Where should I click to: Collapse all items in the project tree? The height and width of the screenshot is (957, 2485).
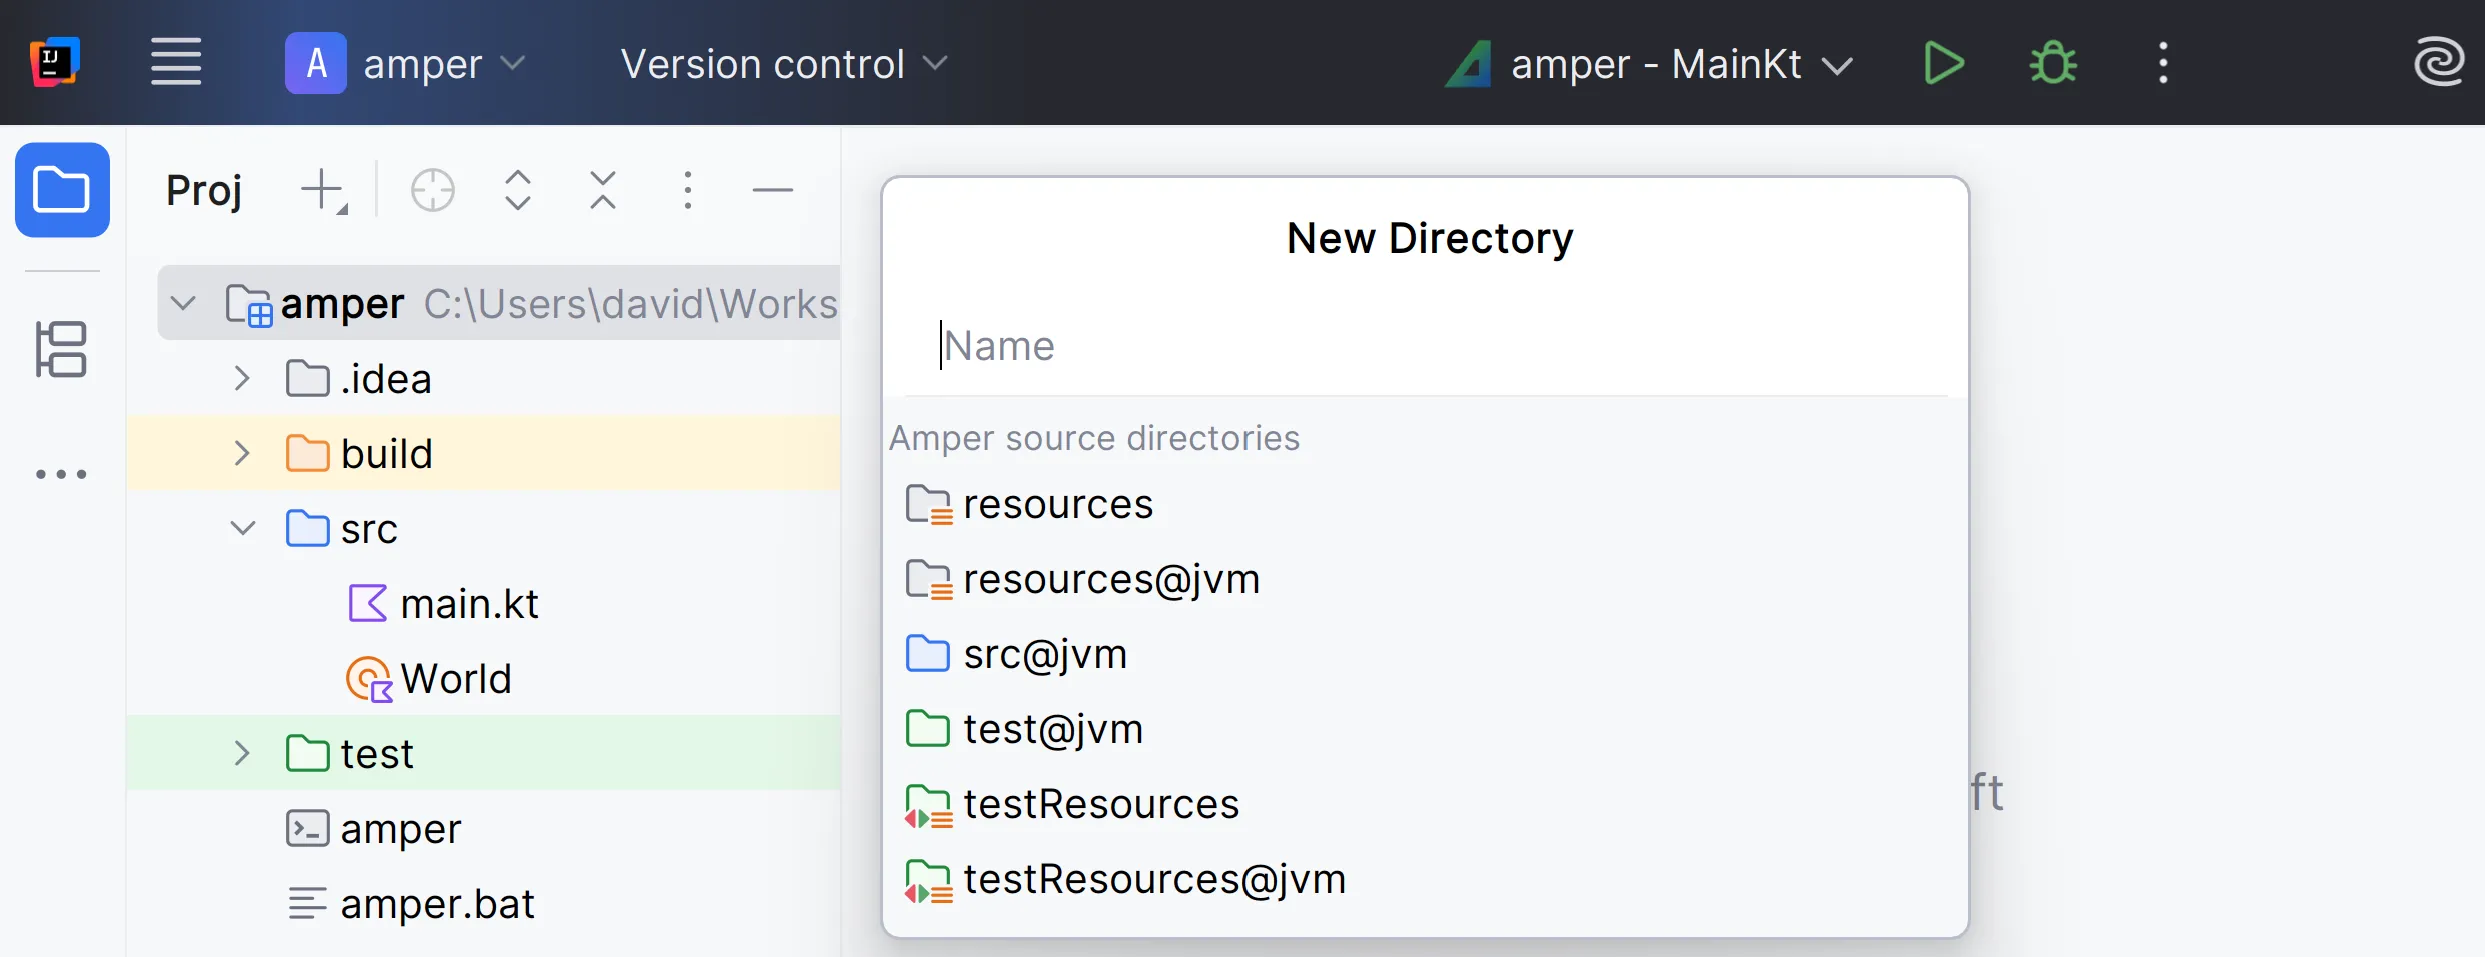(x=602, y=190)
